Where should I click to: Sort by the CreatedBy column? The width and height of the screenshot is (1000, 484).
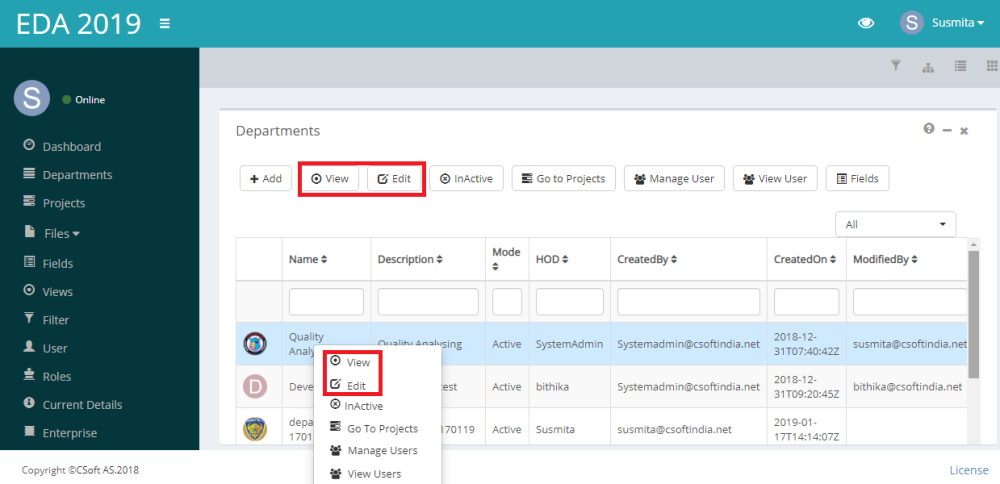pyautogui.click(x=647, y=260)
